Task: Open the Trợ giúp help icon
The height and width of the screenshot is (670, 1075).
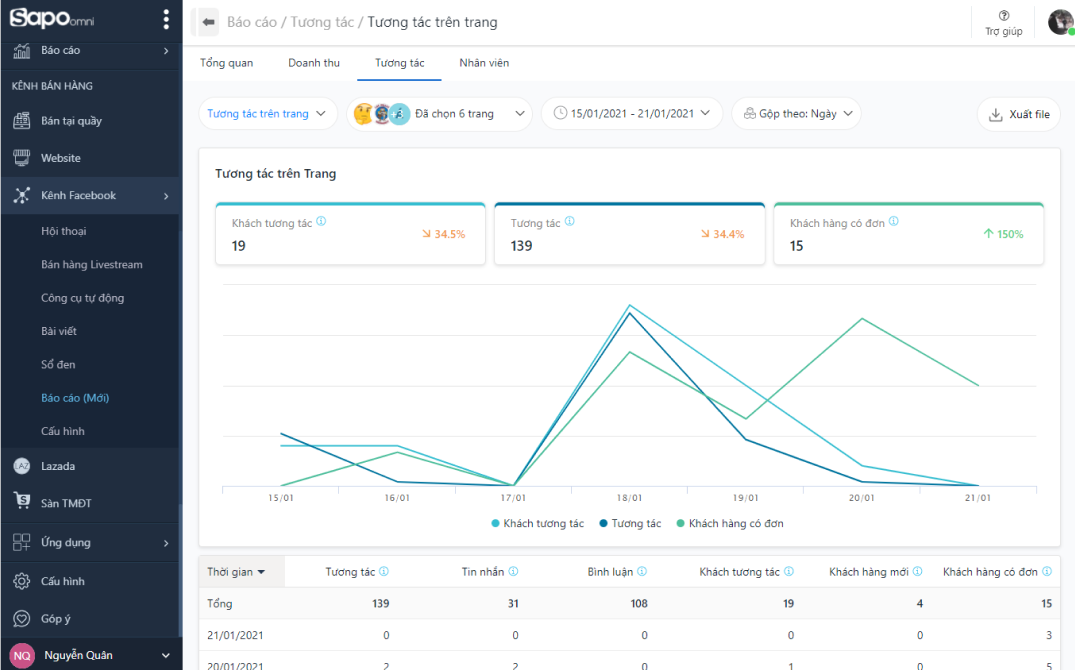Action: pos(1004,16)
